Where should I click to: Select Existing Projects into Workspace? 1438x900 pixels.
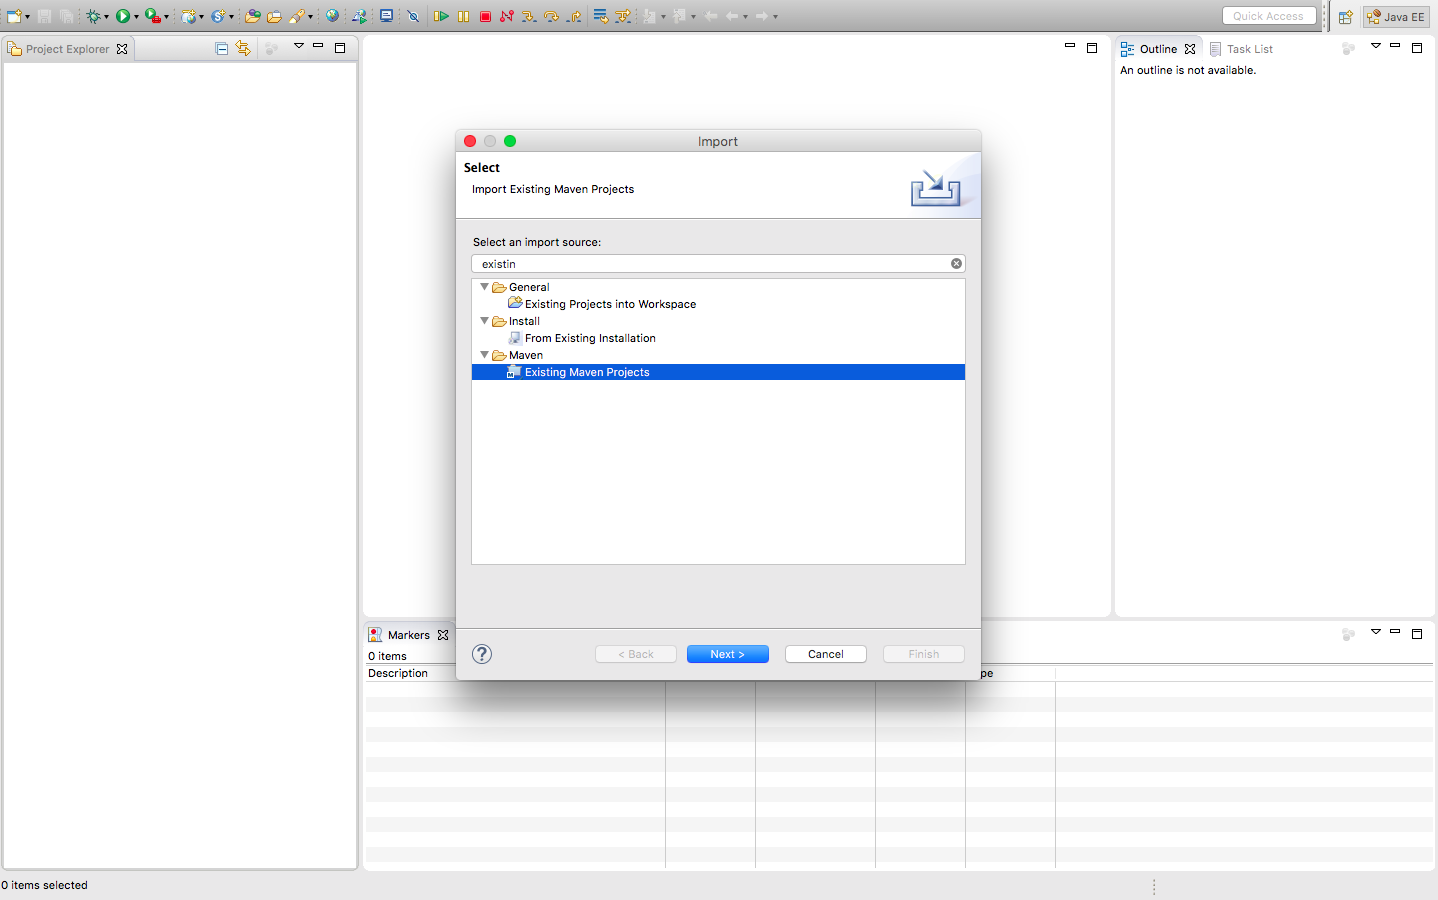[610, 304]
